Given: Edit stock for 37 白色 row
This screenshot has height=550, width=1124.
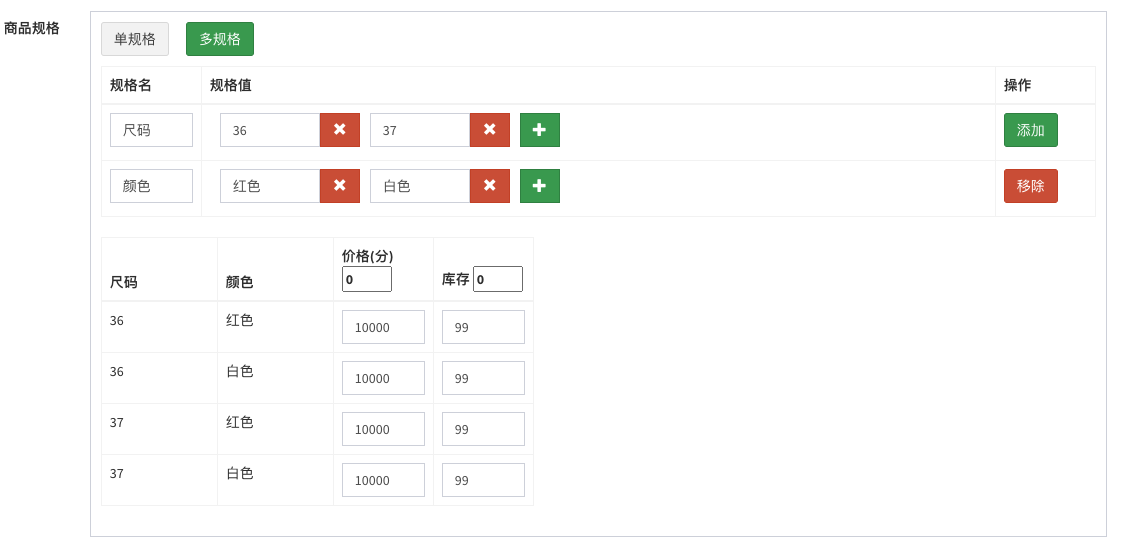Looking at the screenshot, I should (483, 480).
